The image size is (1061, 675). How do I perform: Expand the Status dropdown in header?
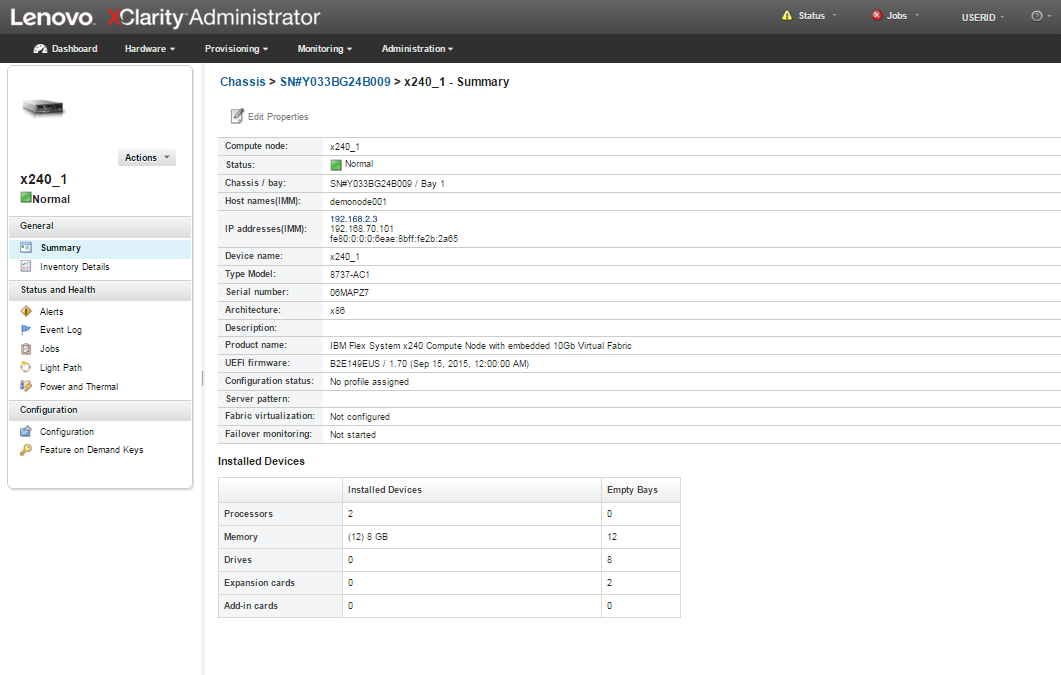(x=810, y=16)
